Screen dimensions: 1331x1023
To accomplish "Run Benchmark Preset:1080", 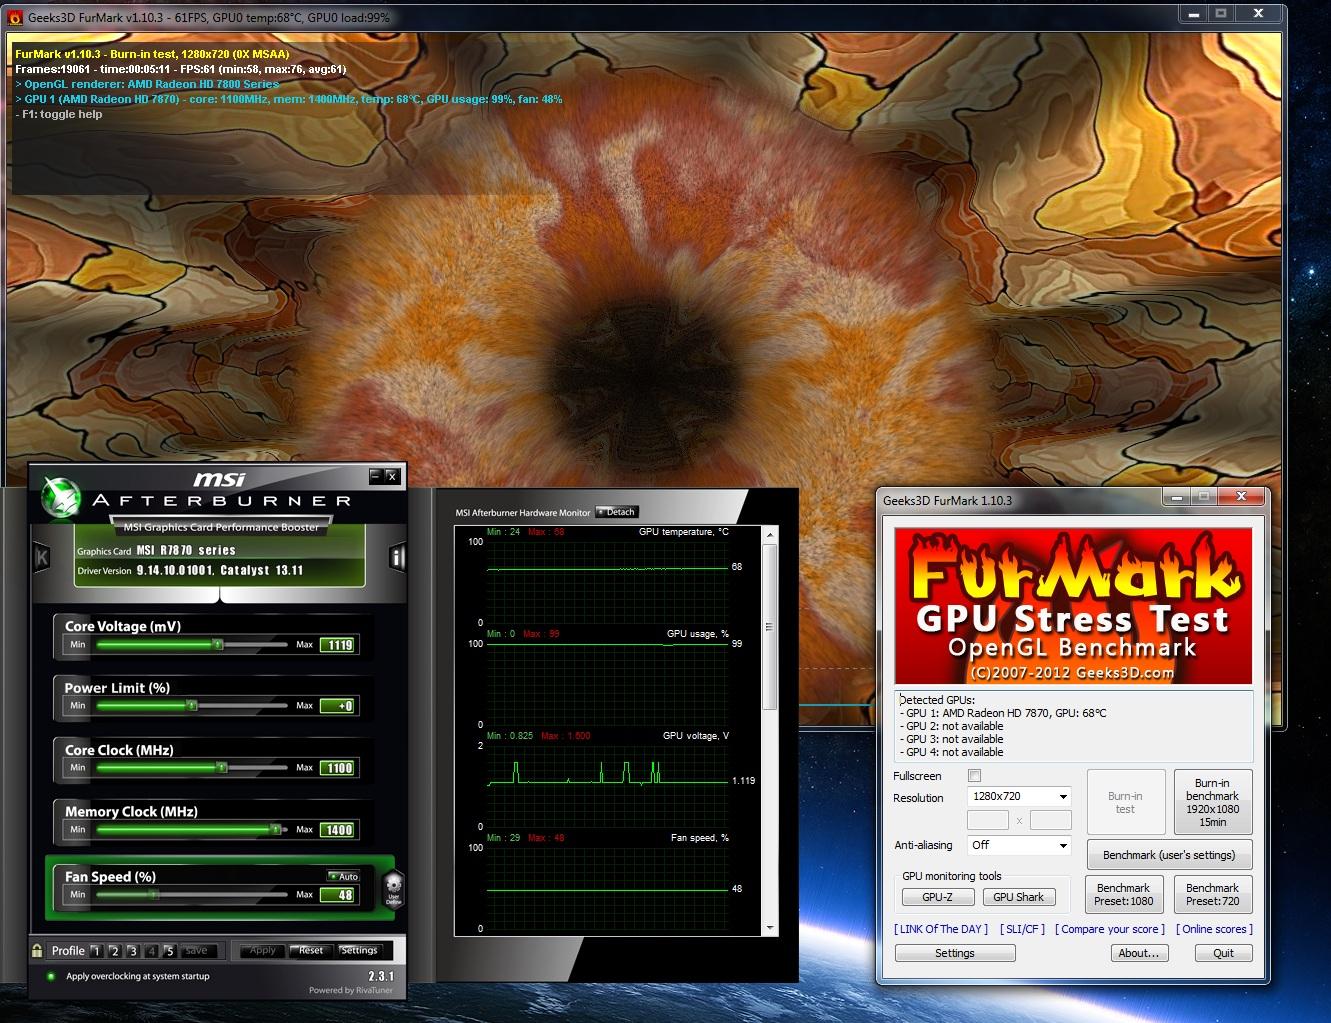I will click(1124, 894).
